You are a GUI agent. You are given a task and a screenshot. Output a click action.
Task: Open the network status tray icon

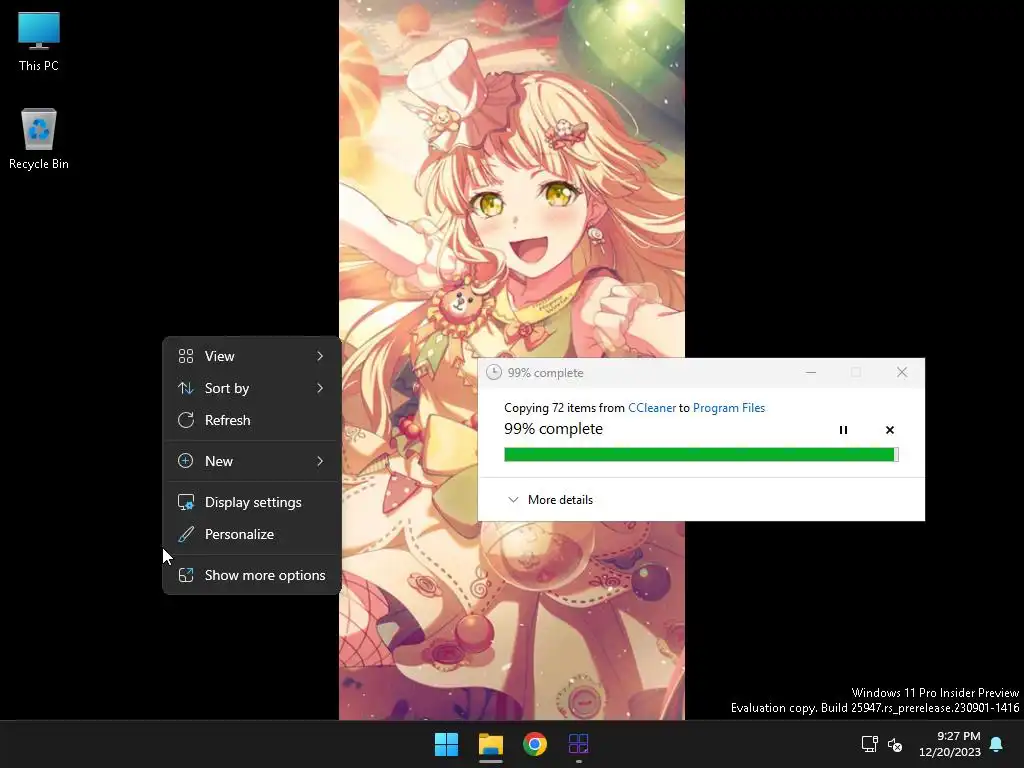pyautogui.click(x=869, y=744)
